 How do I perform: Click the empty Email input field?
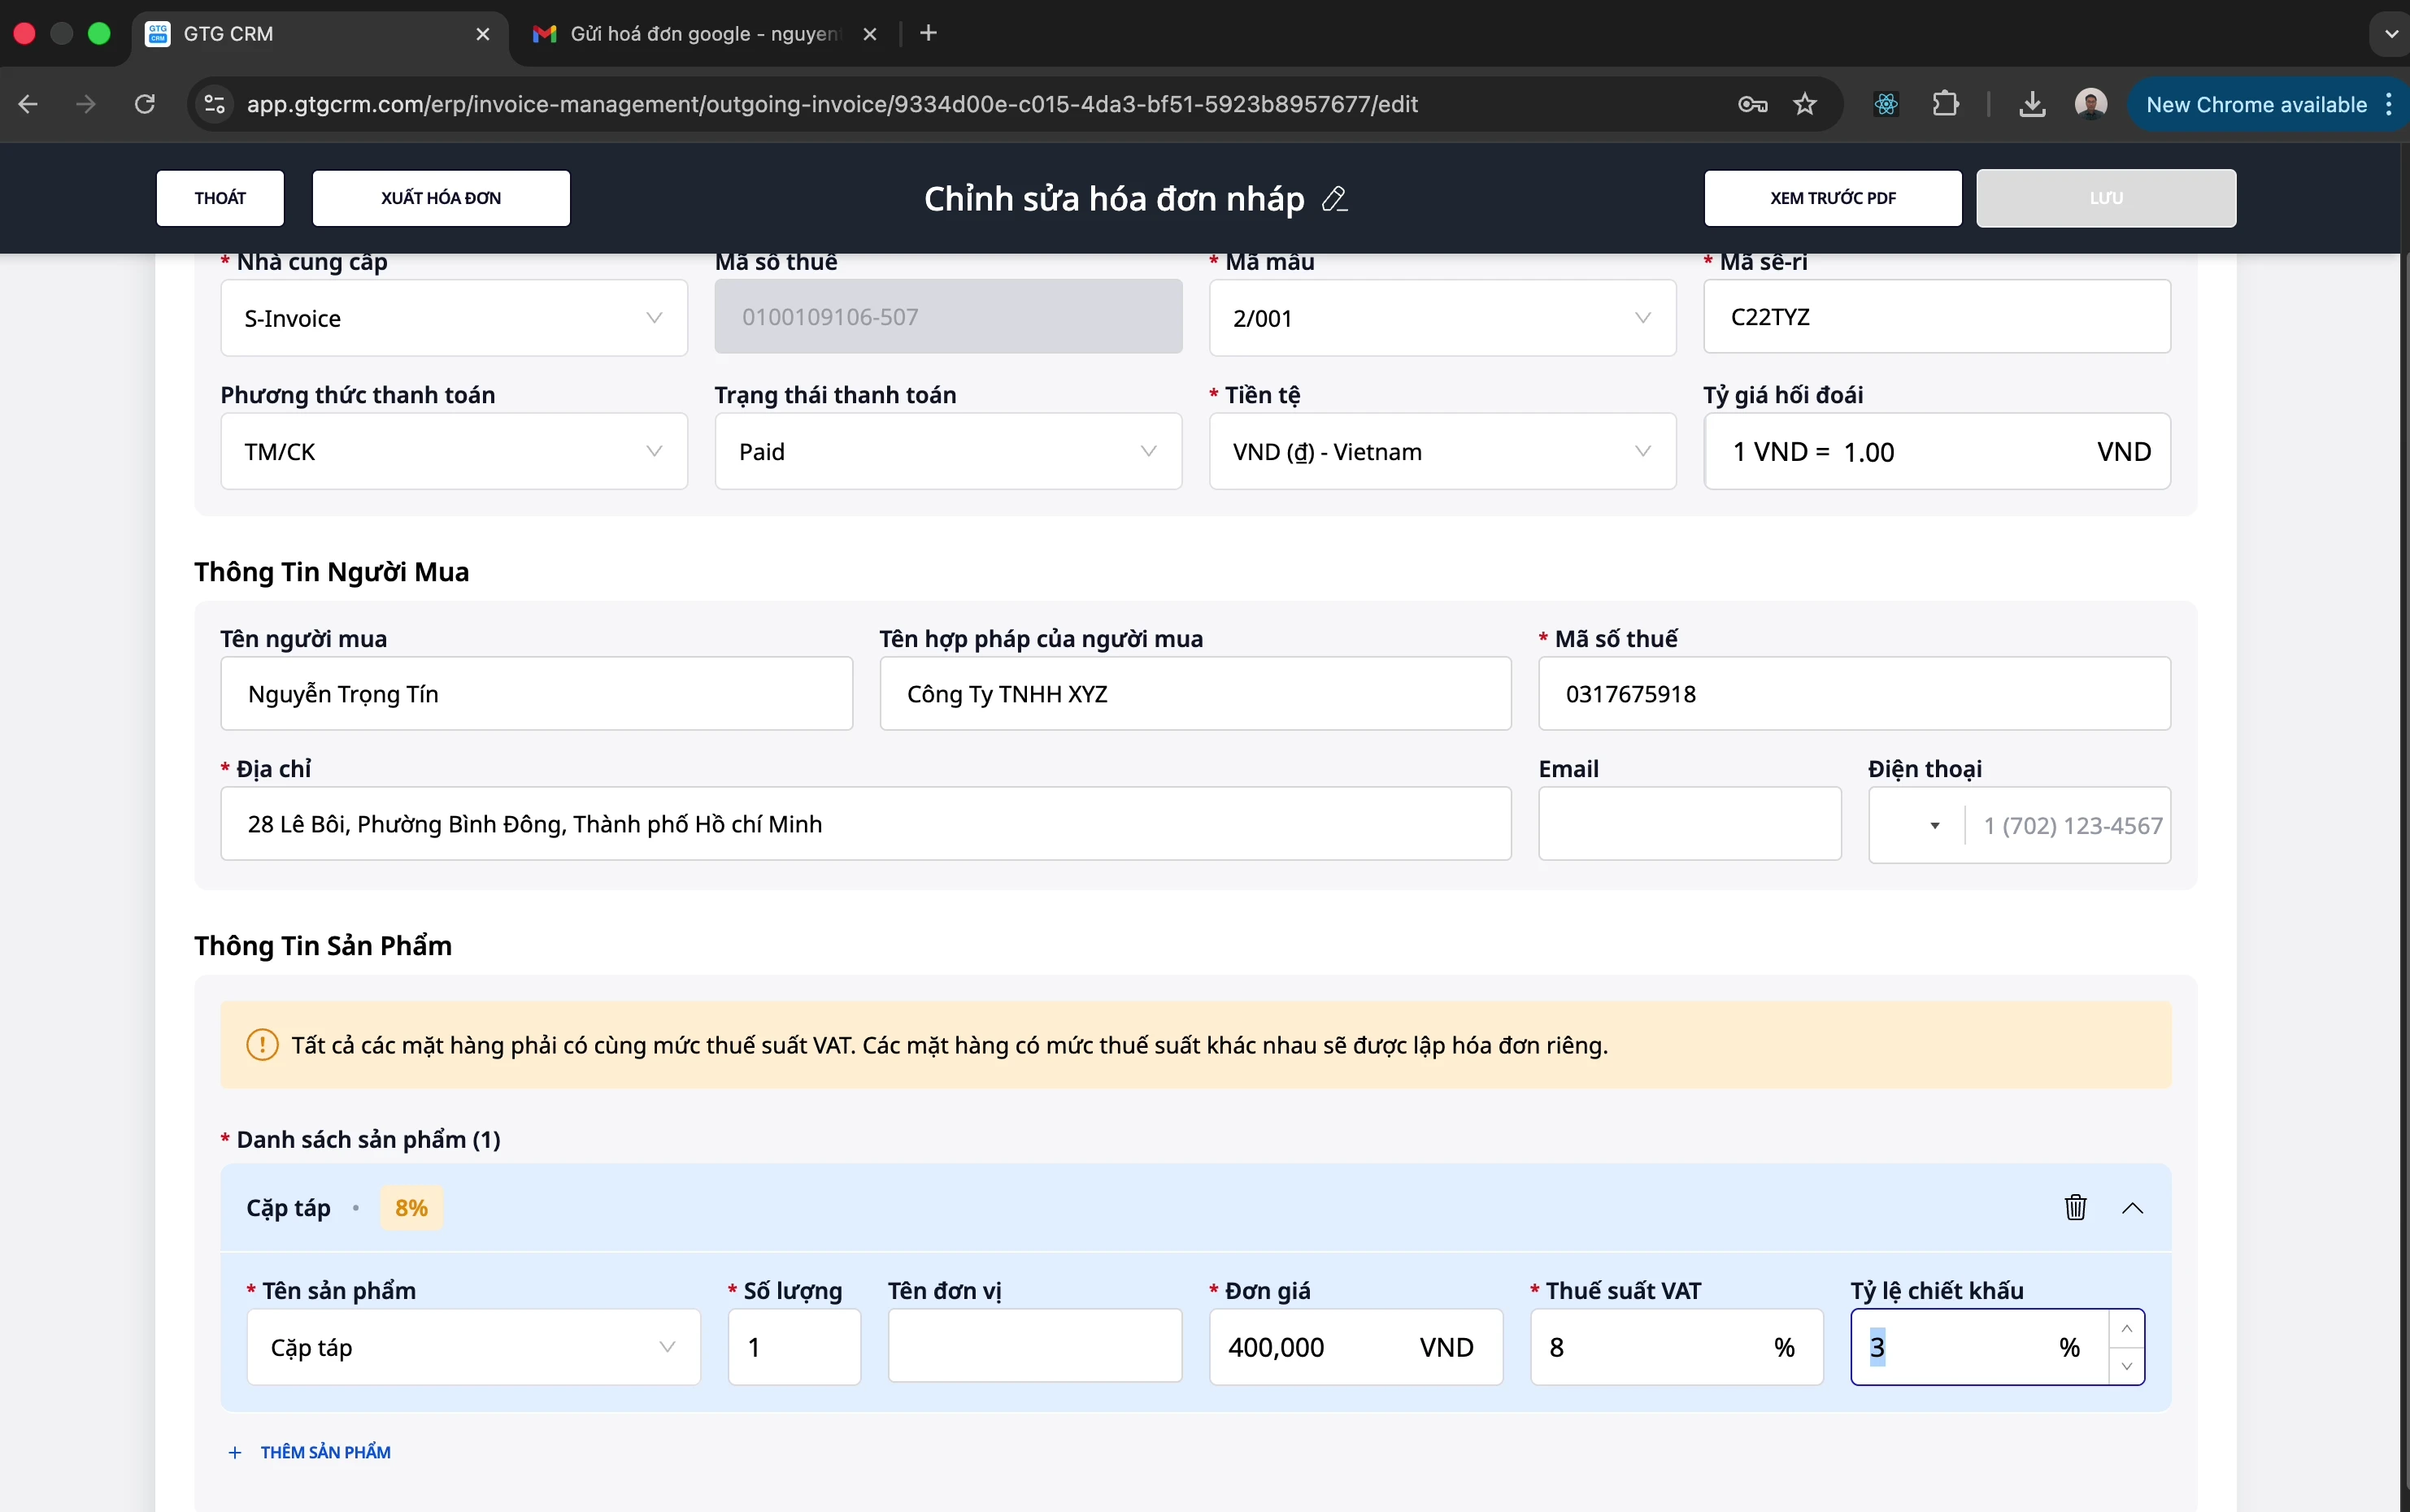pyautogui.click(x=1688, y=824)
